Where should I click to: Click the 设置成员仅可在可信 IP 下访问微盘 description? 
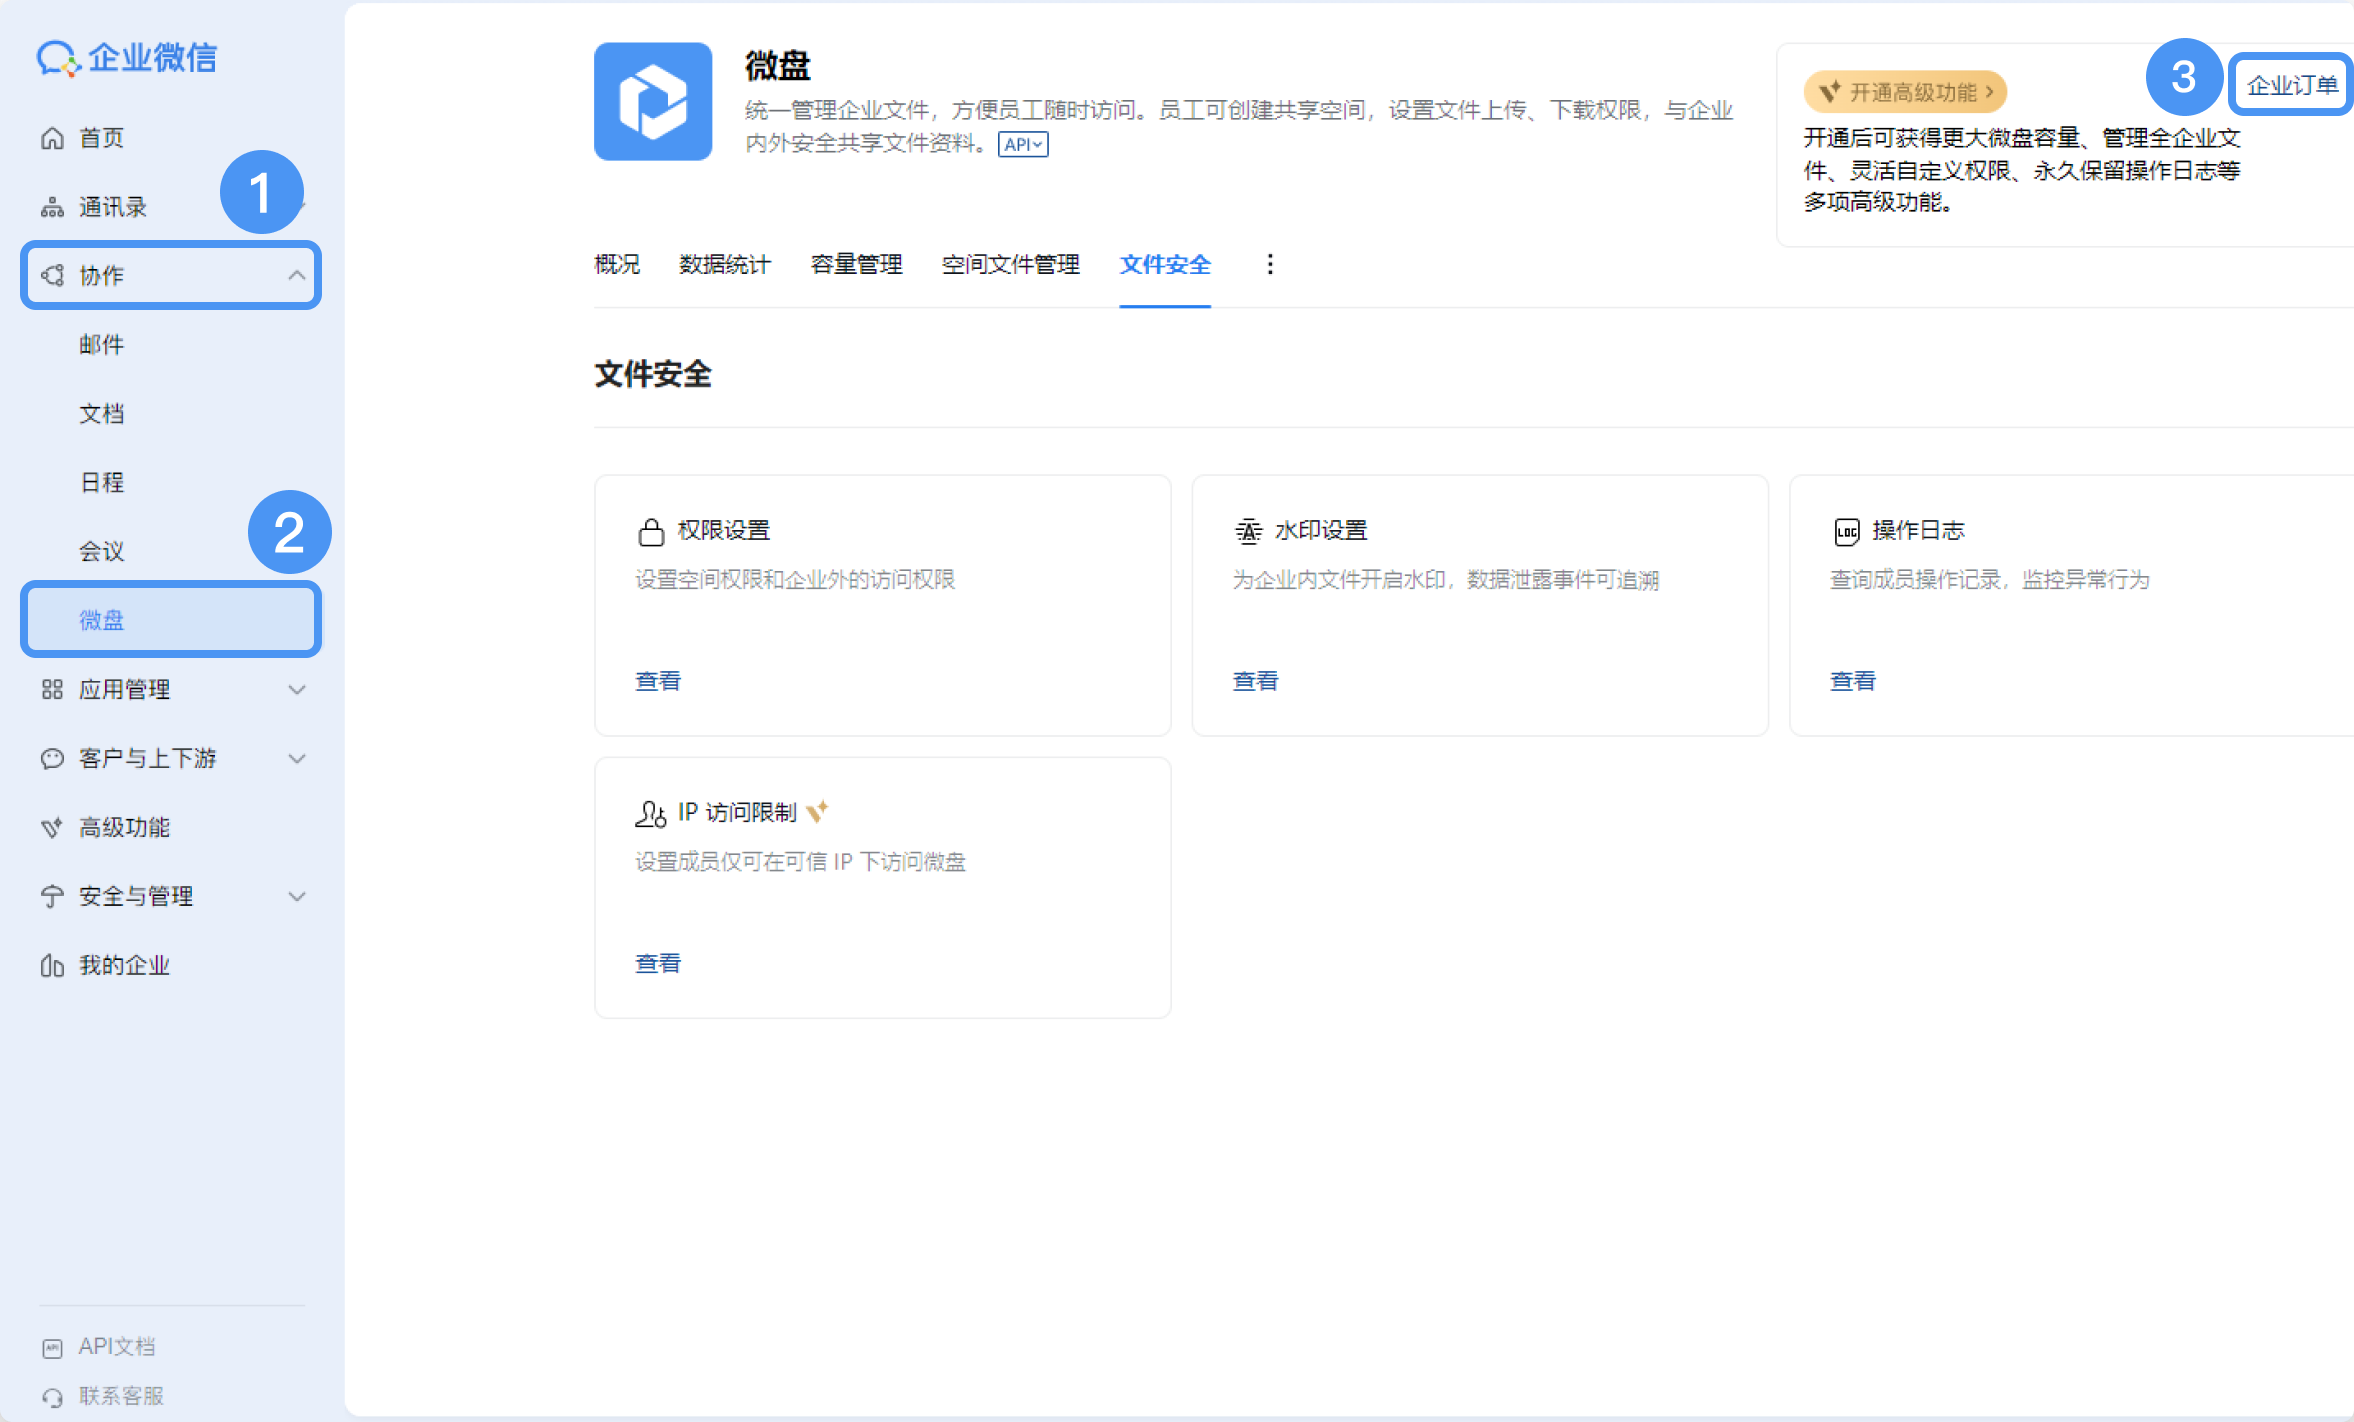(x=801, y=862)
